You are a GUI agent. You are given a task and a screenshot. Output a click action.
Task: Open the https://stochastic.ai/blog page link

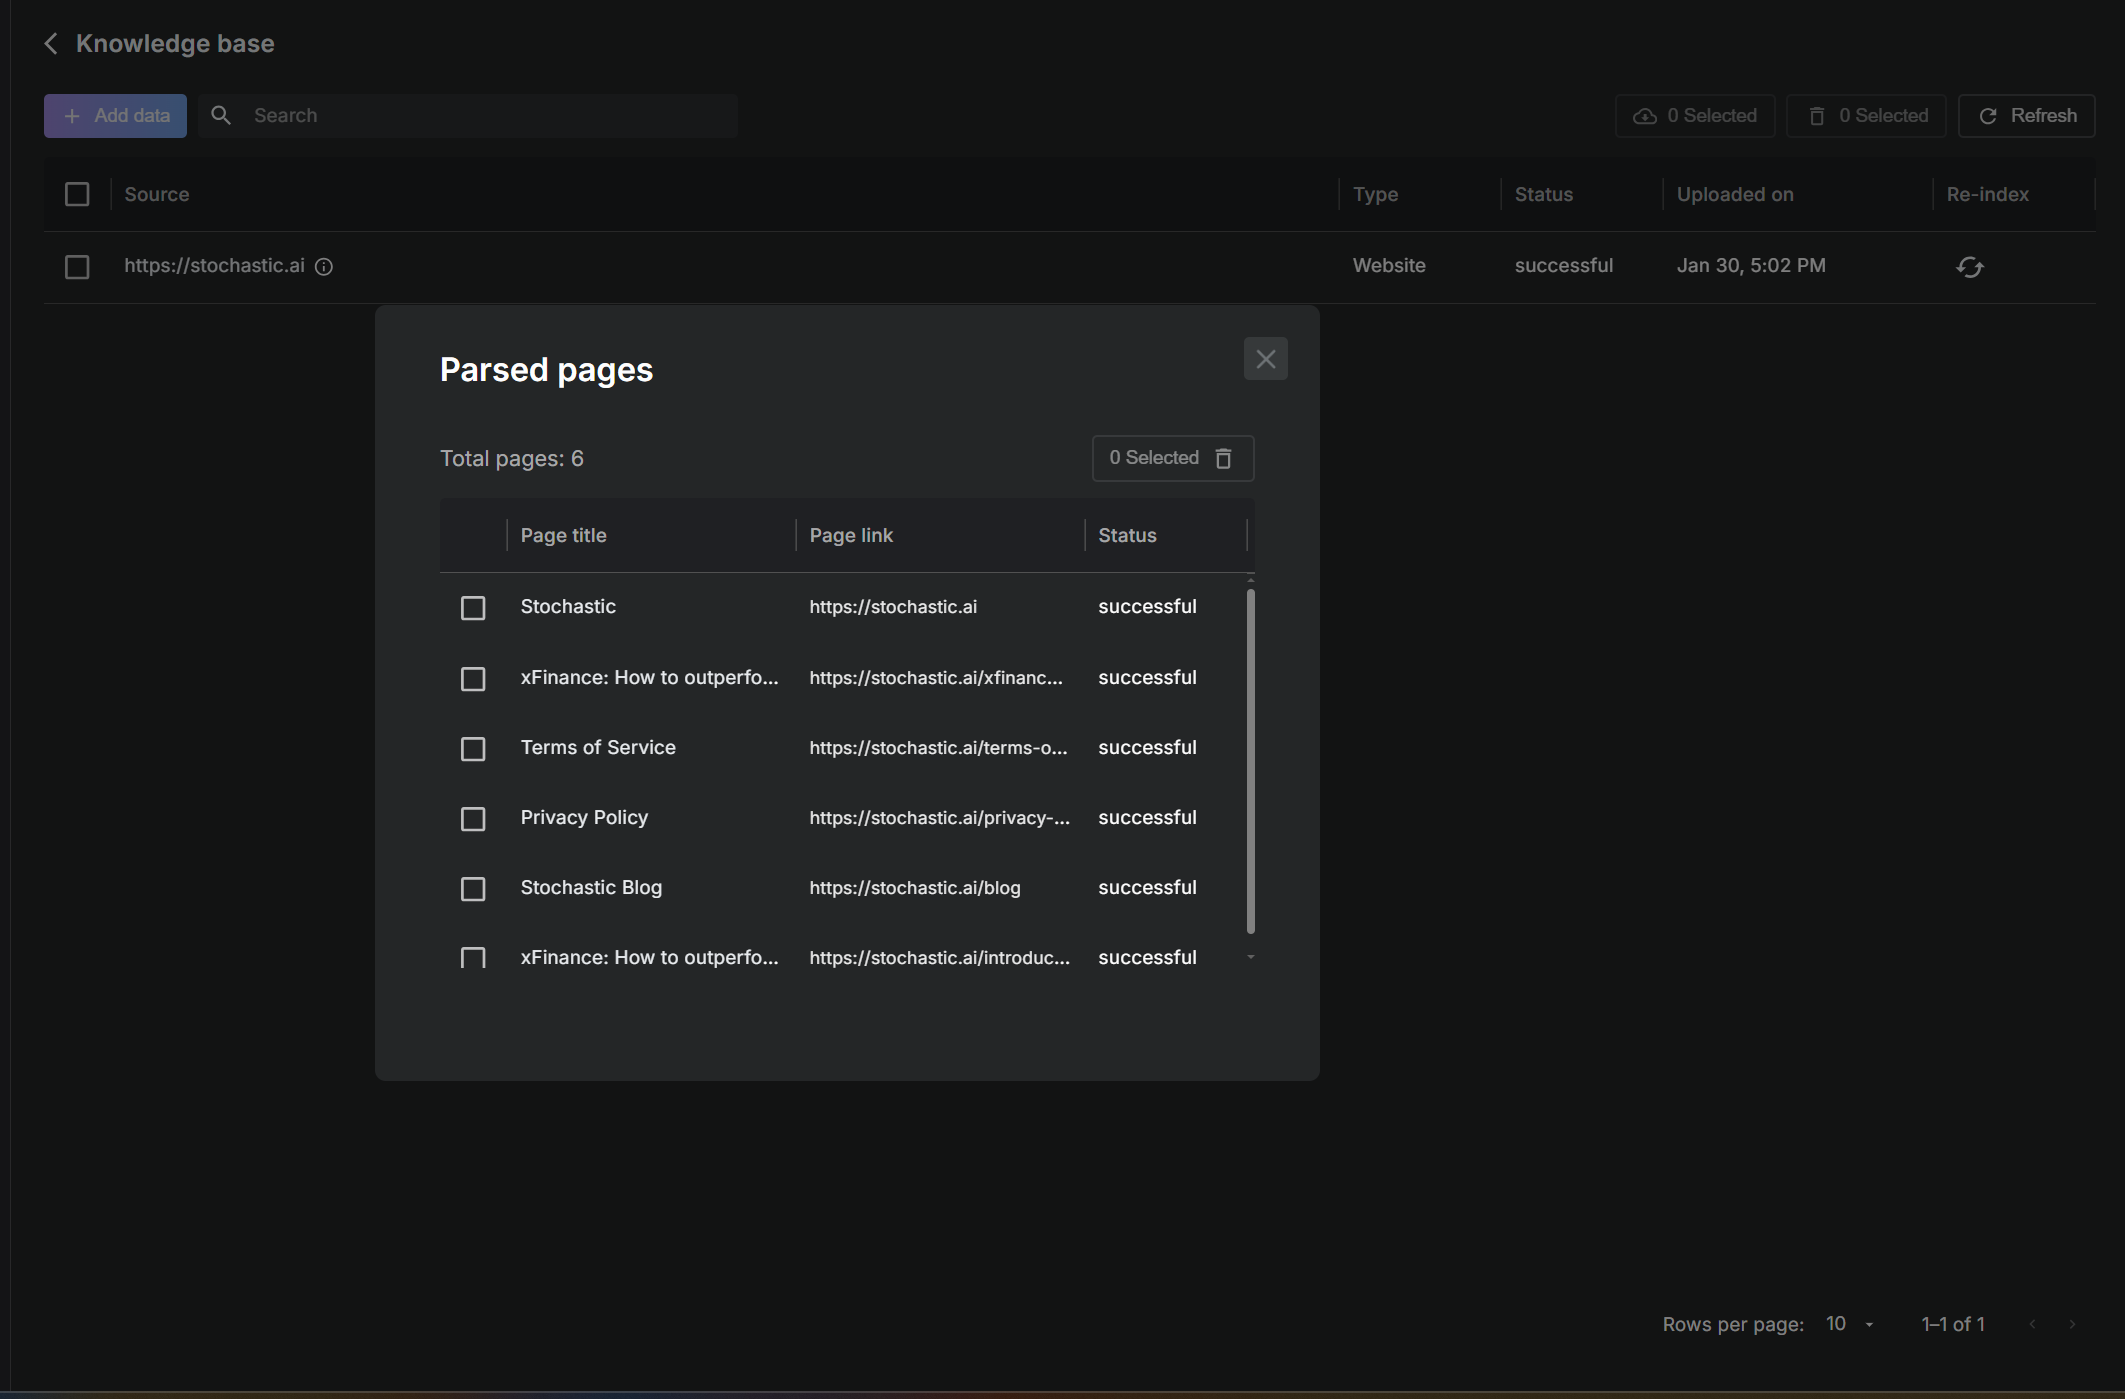click(x=915, y=888)
